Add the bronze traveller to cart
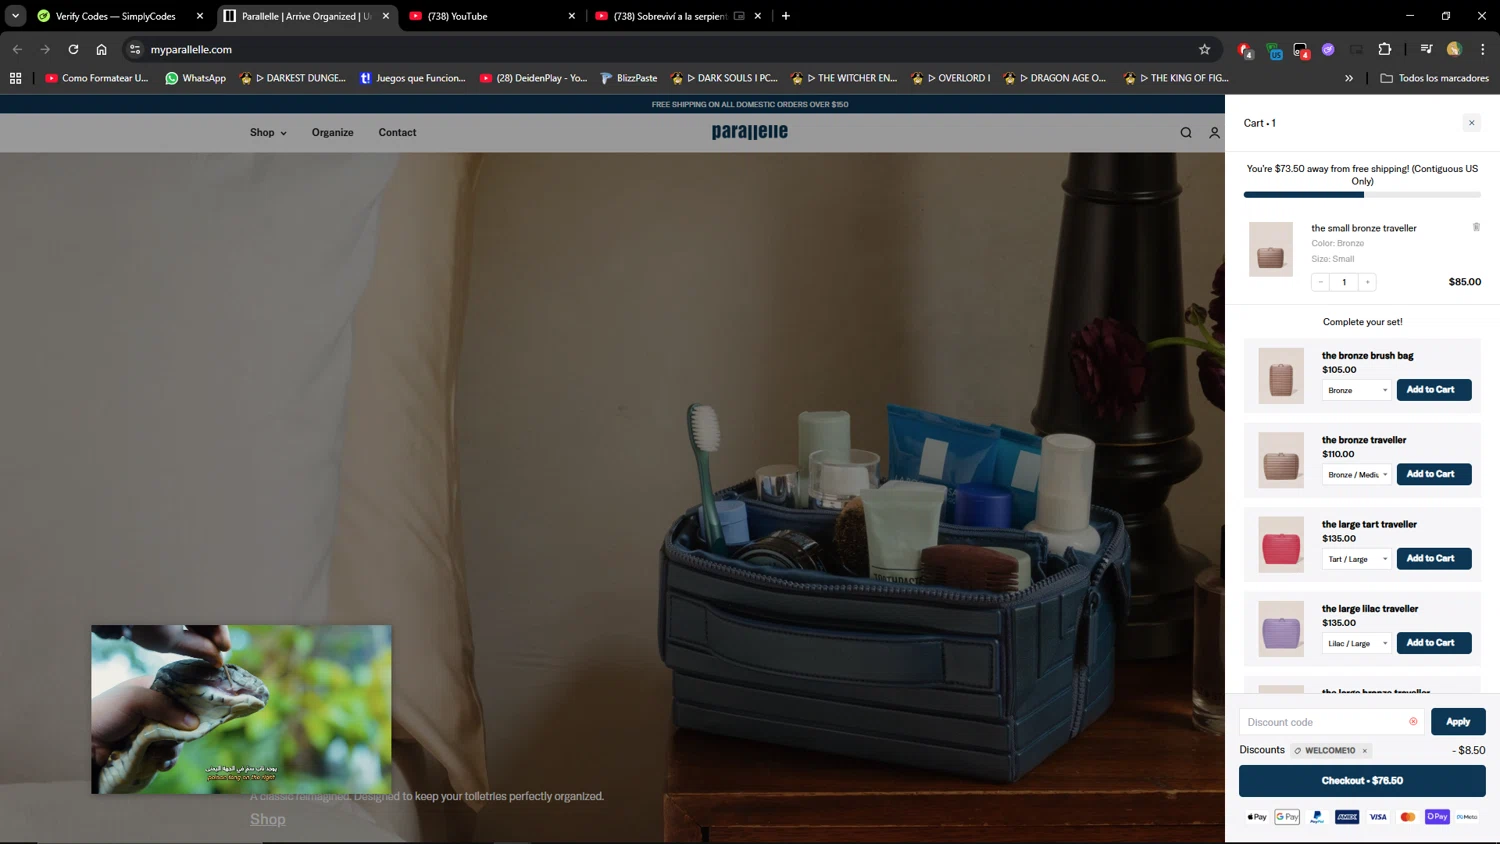This screenshot has height=844, width=1500. [x=1433, y=474]
